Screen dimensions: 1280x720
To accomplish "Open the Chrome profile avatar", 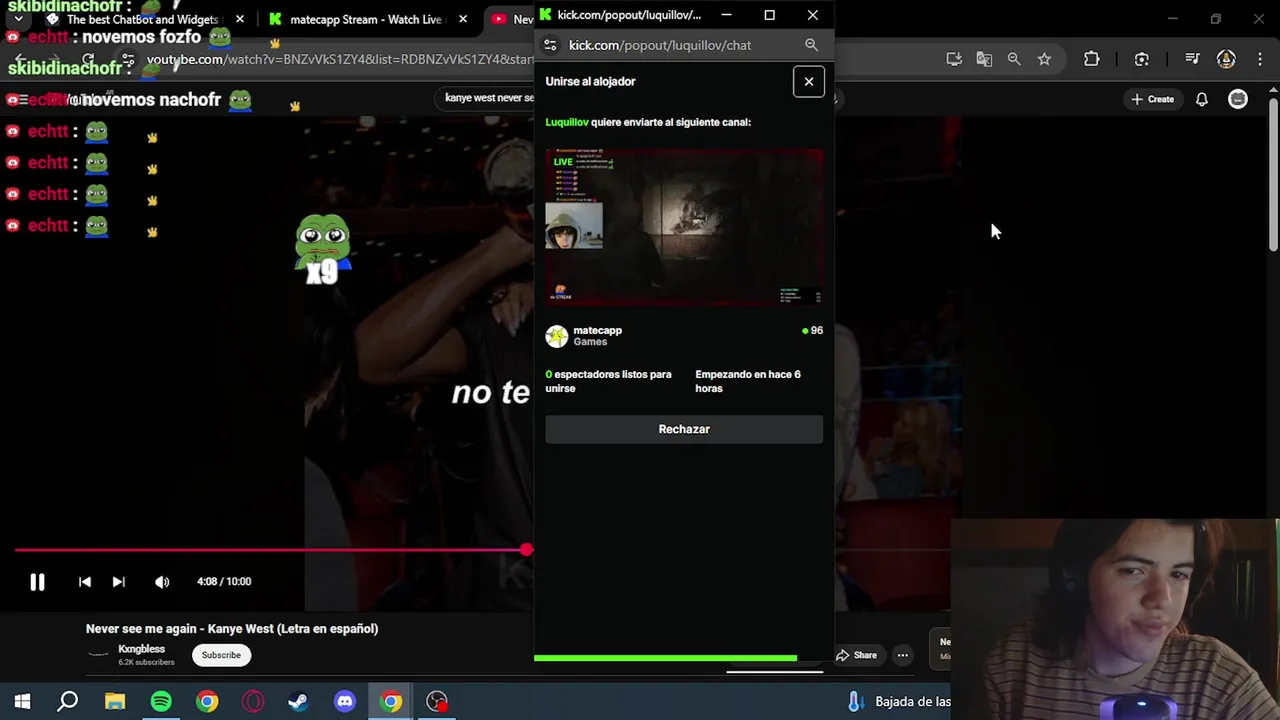I will point(1226,59).
